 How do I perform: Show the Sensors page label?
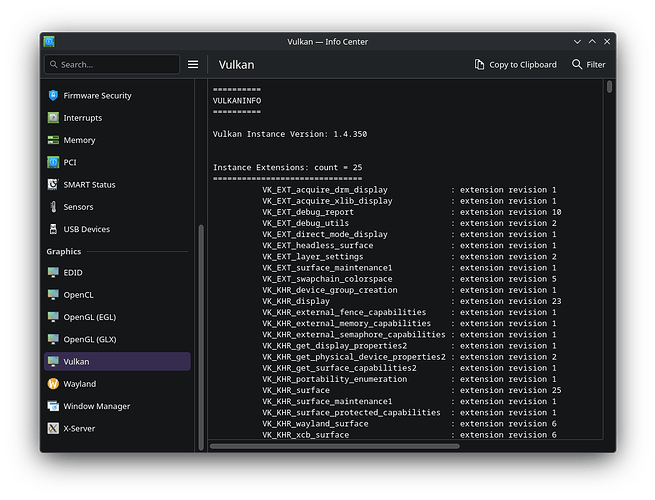click(78, 207)
